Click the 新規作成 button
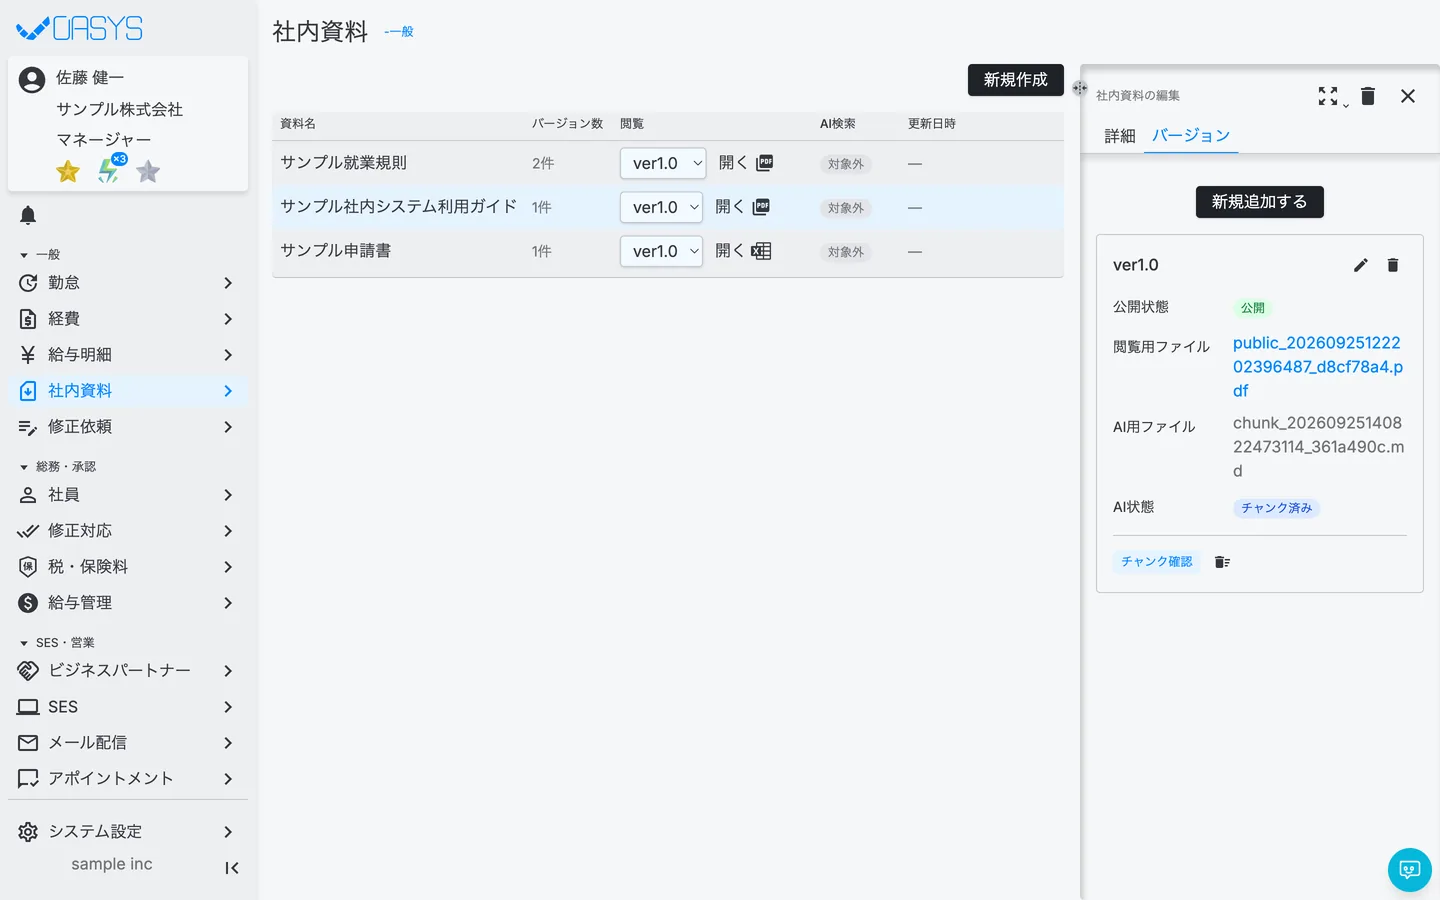Viewport: 1440px width, 900px height. (x=1015, y=80)
